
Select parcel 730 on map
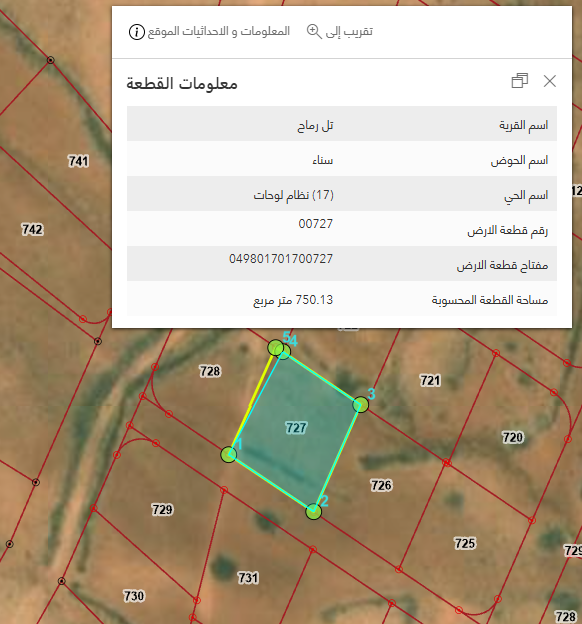(134, 596)
